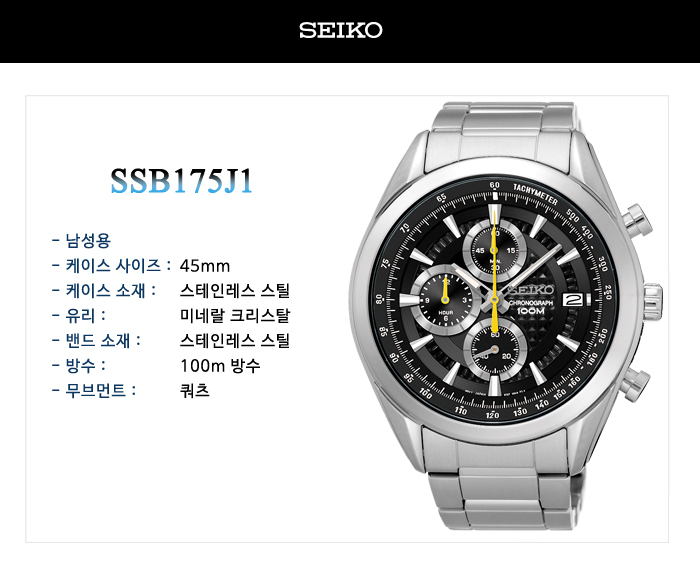This screenshot has width=700, height=572.
Task: Click the left hour subdial
Action: pyautogui.click(x=445, y=300)
